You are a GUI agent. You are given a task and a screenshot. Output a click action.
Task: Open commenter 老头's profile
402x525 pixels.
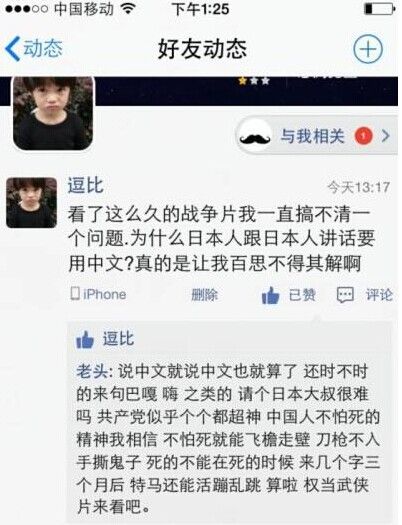coord(92,372)
